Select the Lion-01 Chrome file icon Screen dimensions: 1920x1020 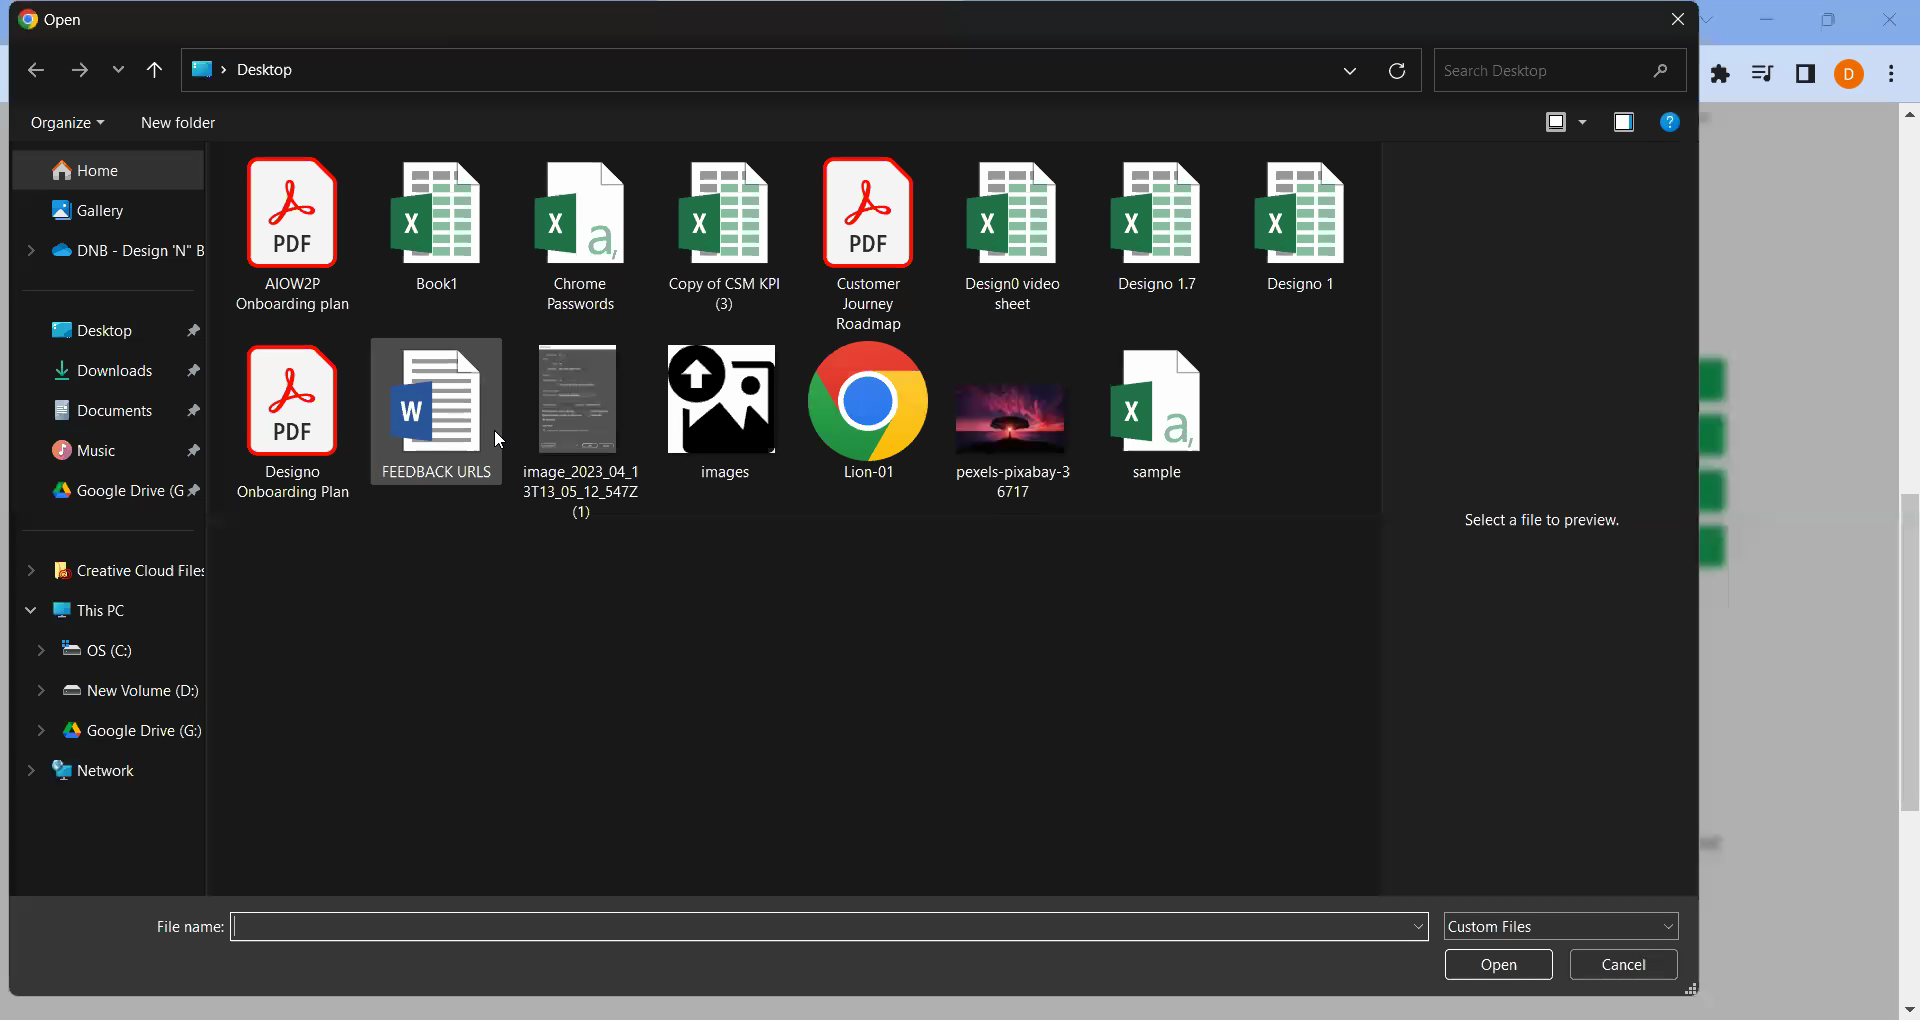coord(867,401)
